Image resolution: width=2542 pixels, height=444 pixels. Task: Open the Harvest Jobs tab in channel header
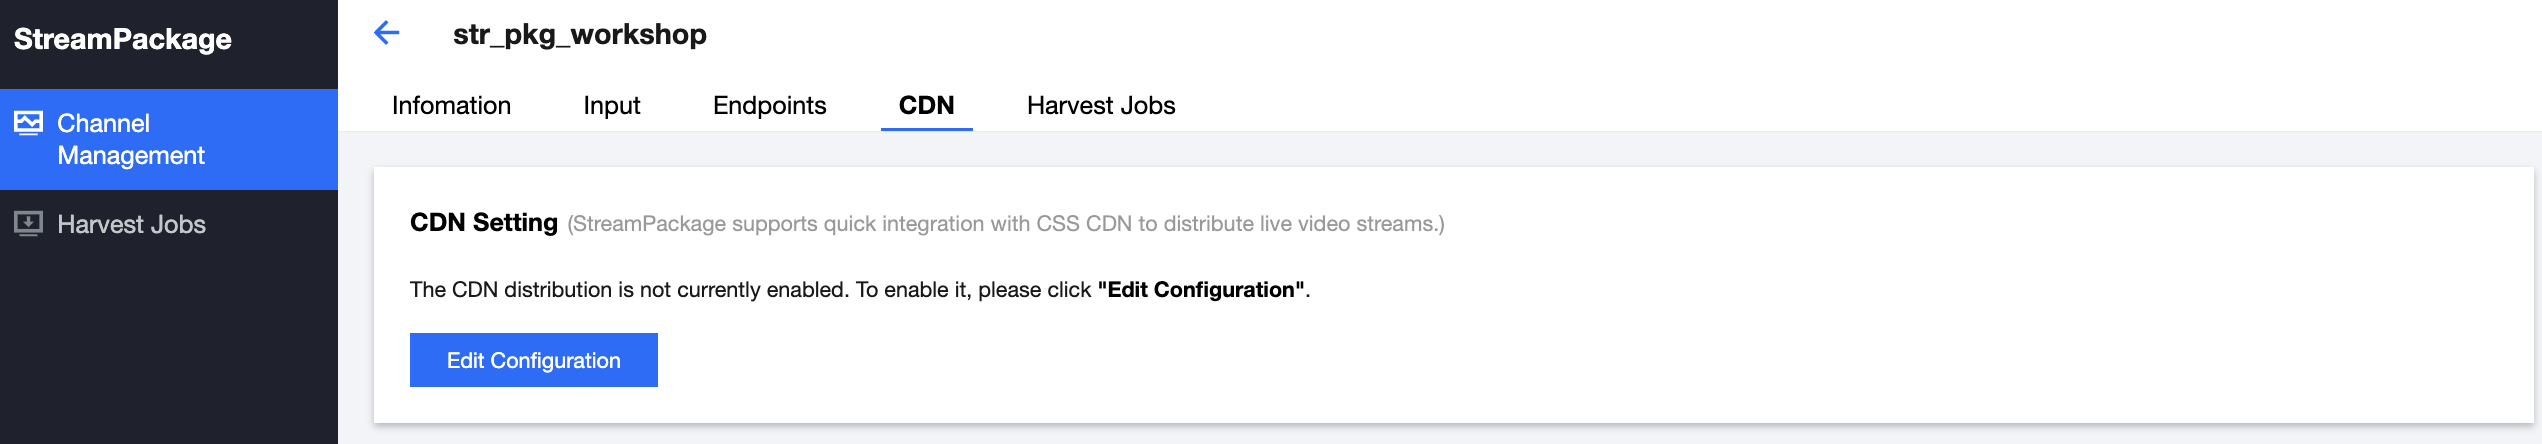(1101, 105)
